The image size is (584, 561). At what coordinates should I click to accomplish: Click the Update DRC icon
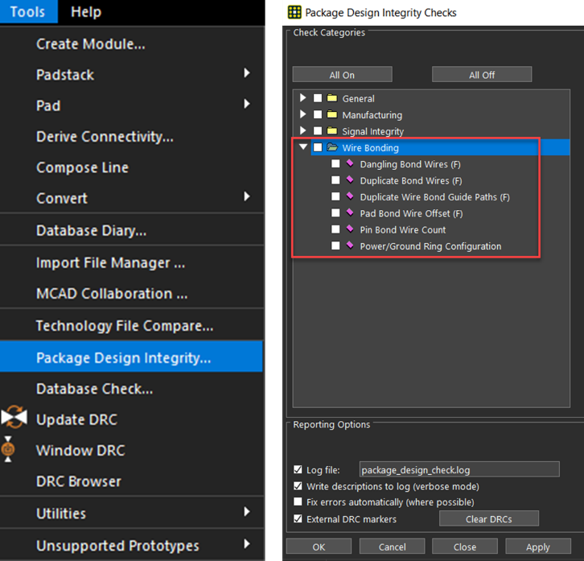(x=14, y=418)
